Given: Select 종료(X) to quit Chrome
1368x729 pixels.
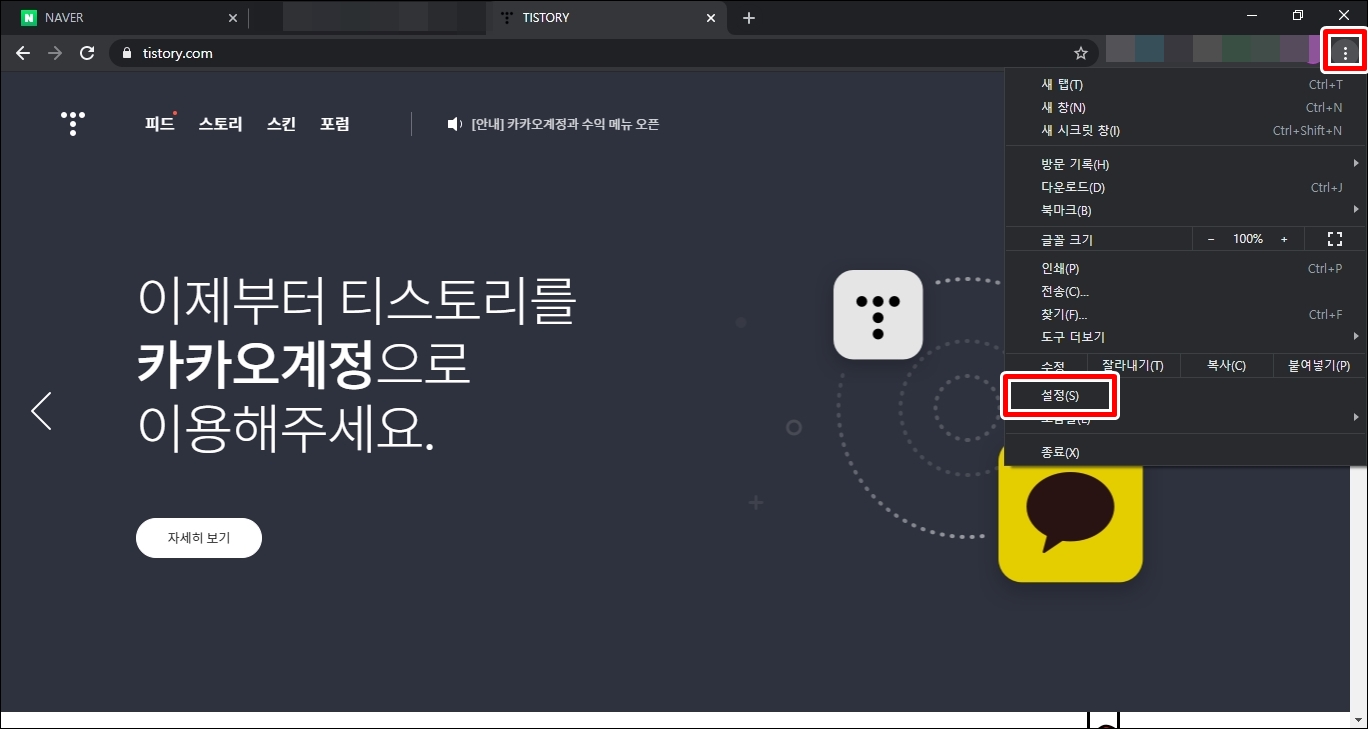Looking at the screenshot, I should pos(1186,452).
